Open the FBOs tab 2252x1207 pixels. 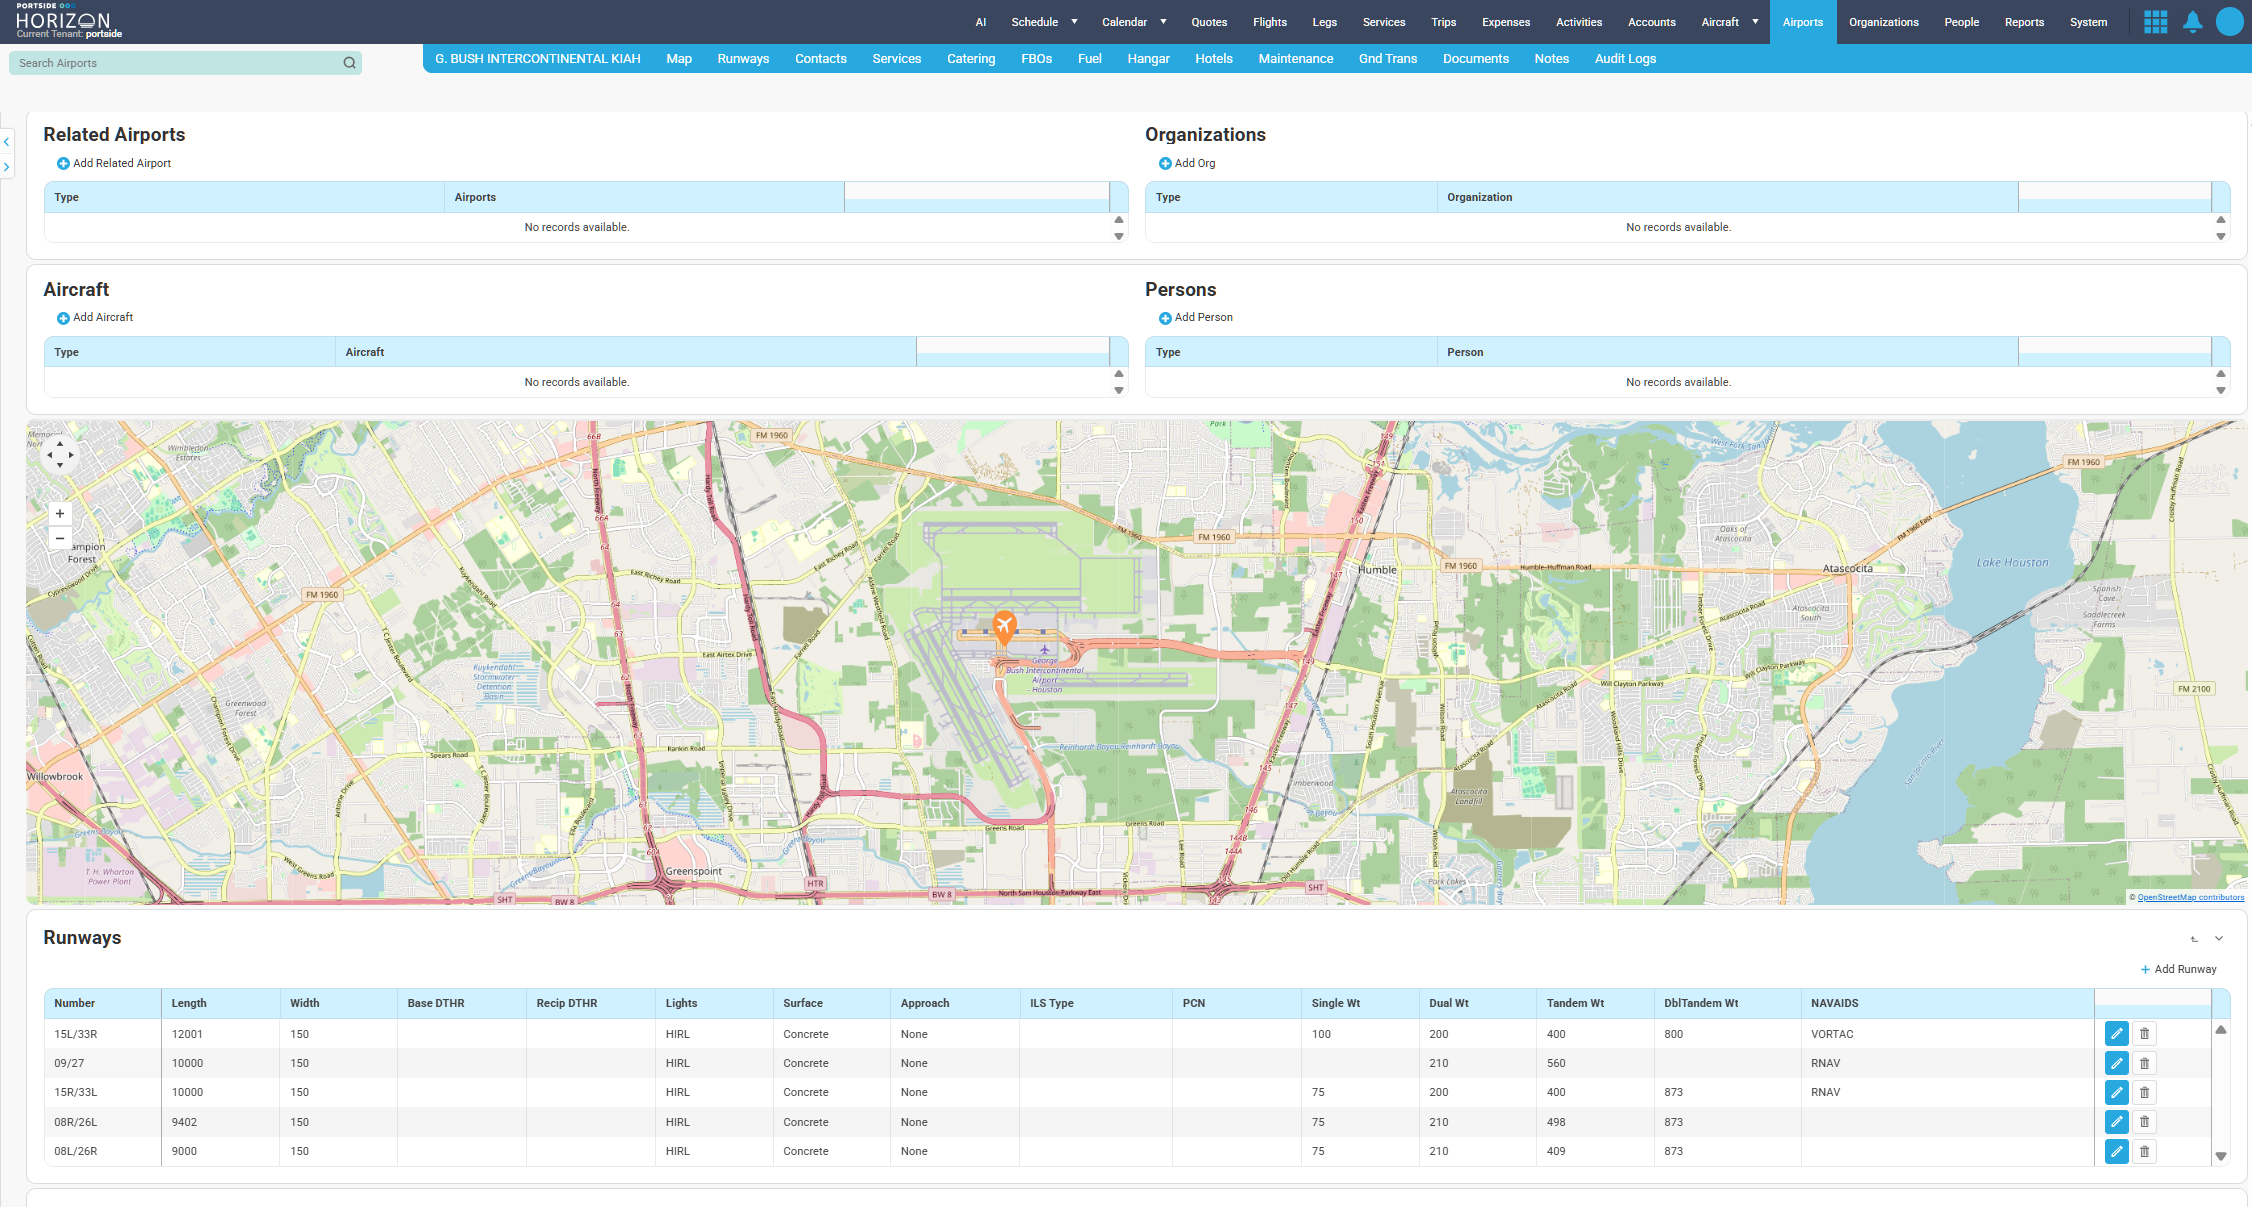tap(1036, 59)
